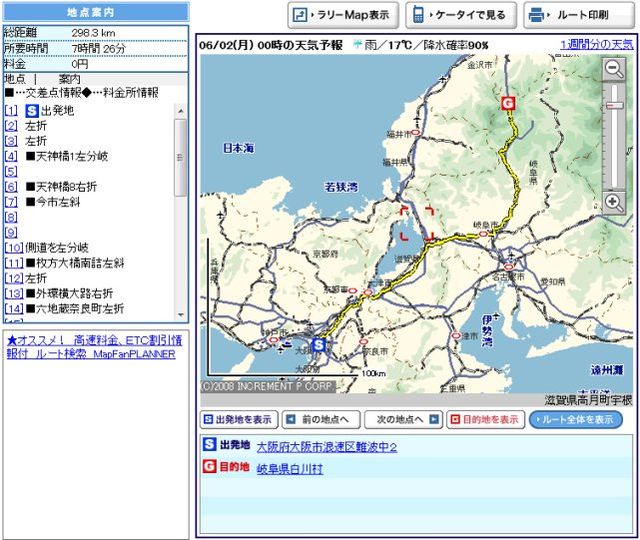Select route point [3] 左折

tap(11, 141)
